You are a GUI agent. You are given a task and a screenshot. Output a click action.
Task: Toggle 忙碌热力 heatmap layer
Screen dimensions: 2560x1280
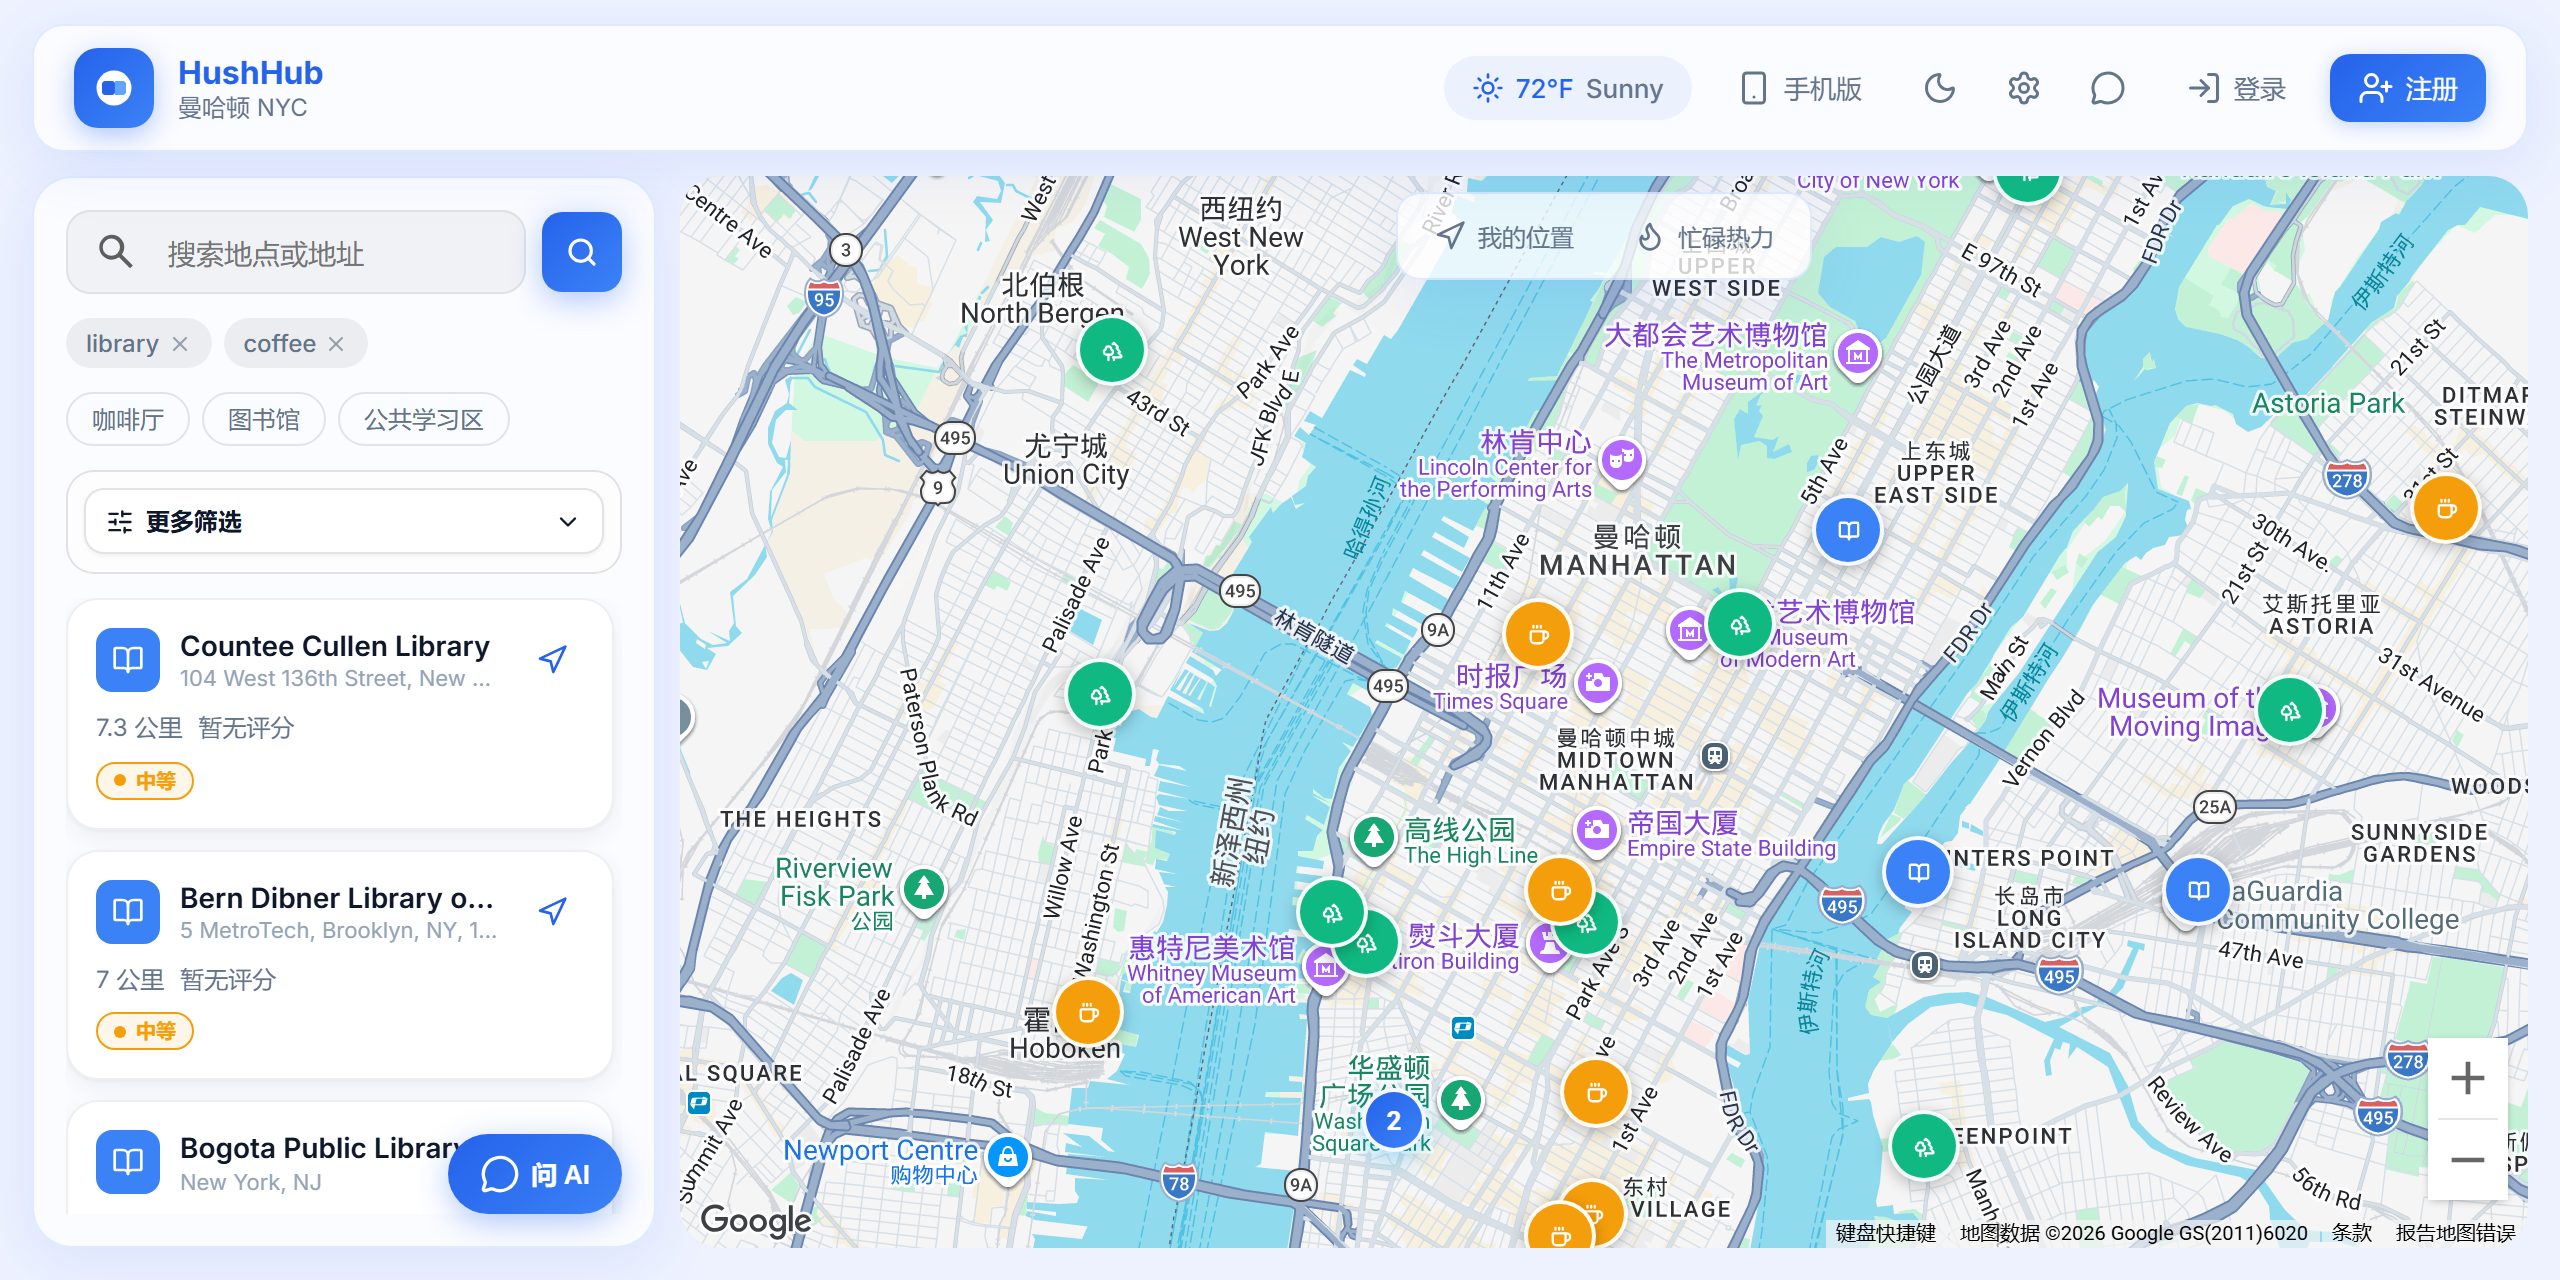1706,237
